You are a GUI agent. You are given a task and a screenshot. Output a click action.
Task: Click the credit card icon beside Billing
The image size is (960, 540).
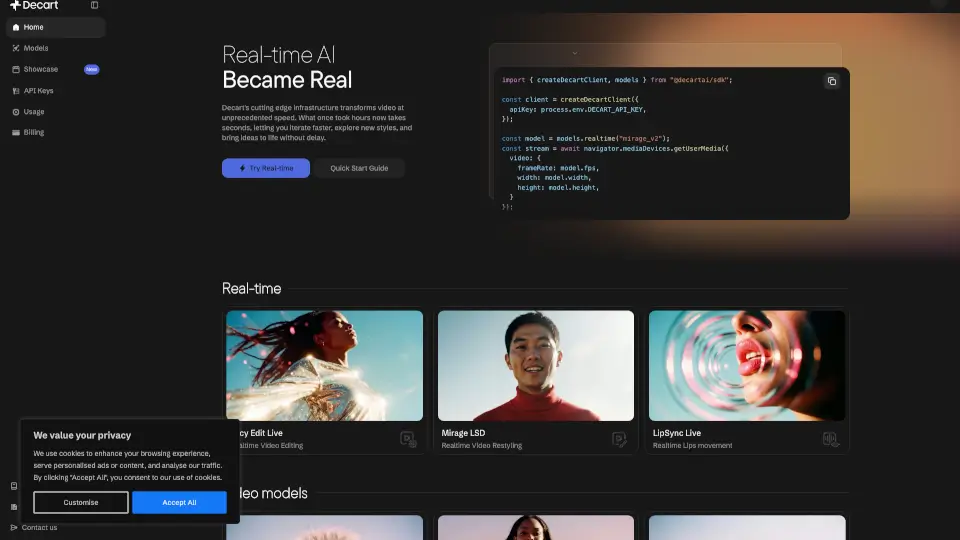click(x=15, y=132)
